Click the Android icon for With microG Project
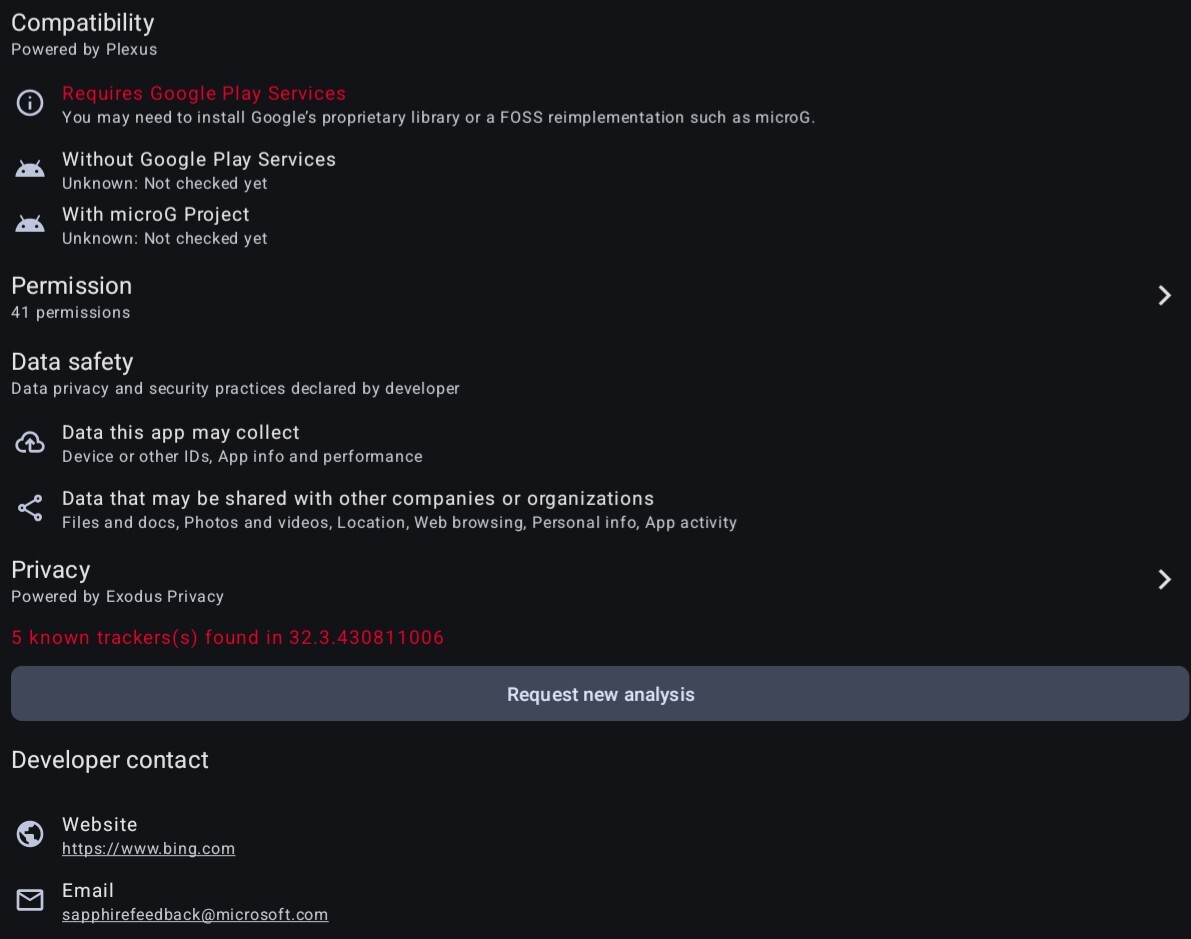 coord(30,224)
